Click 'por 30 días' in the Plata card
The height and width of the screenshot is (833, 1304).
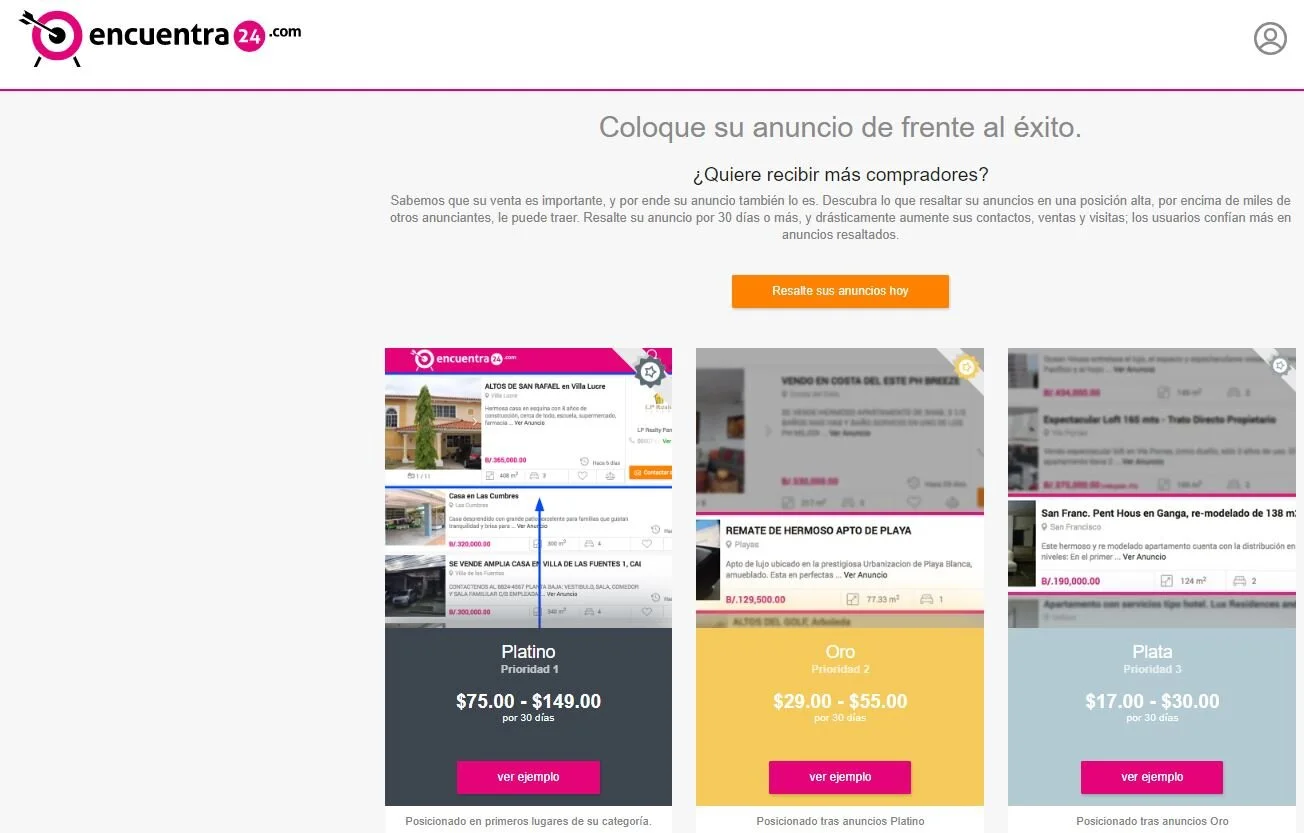click(1152, 718)
